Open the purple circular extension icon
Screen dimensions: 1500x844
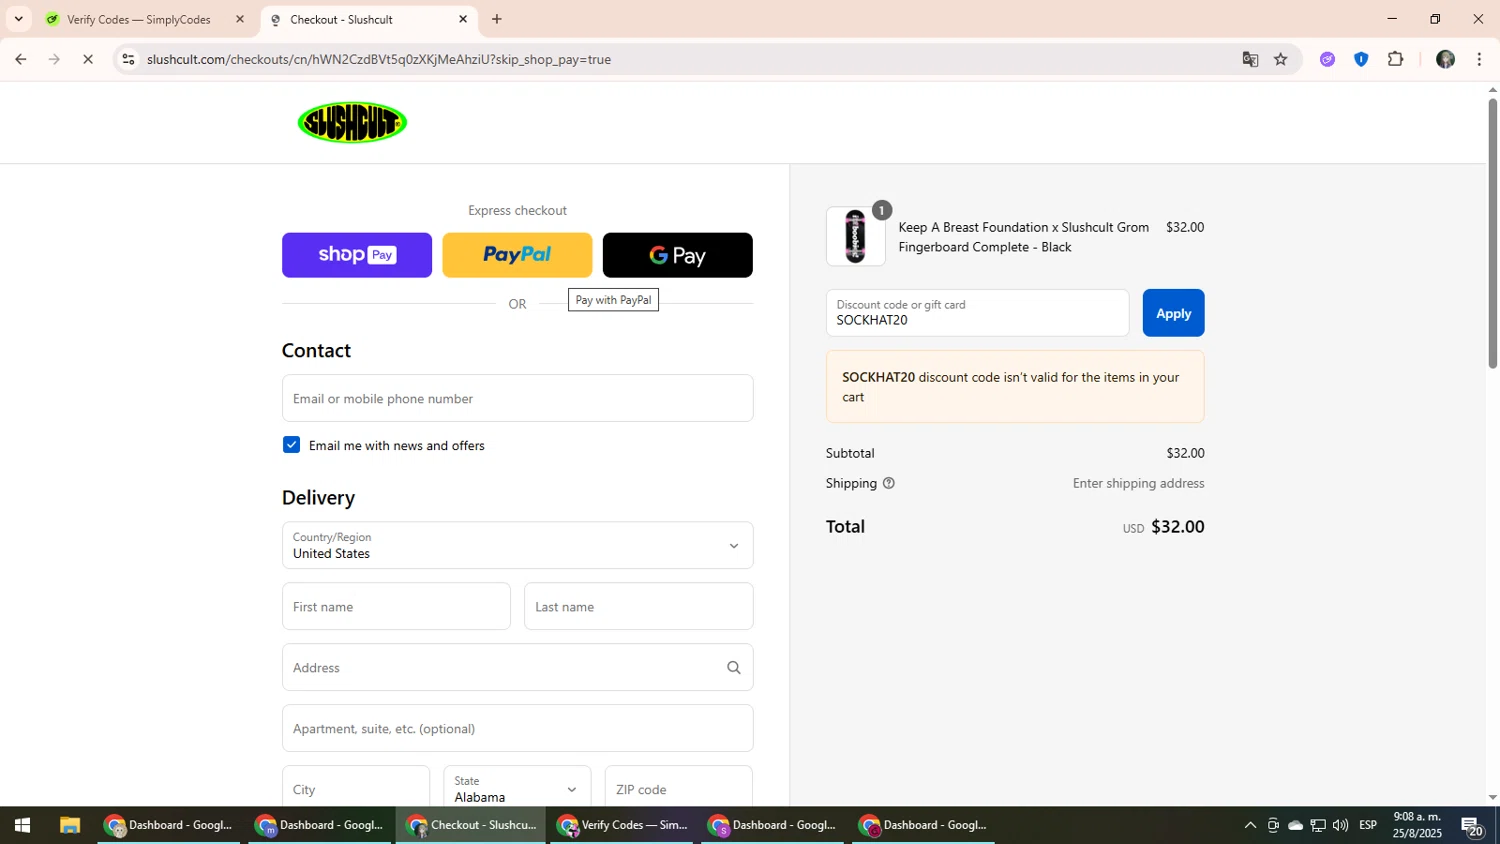click(1327, 59)
